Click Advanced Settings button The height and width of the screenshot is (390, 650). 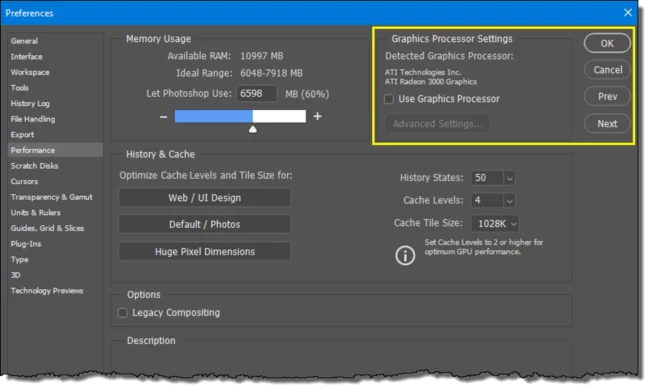[x=437, y=124]
